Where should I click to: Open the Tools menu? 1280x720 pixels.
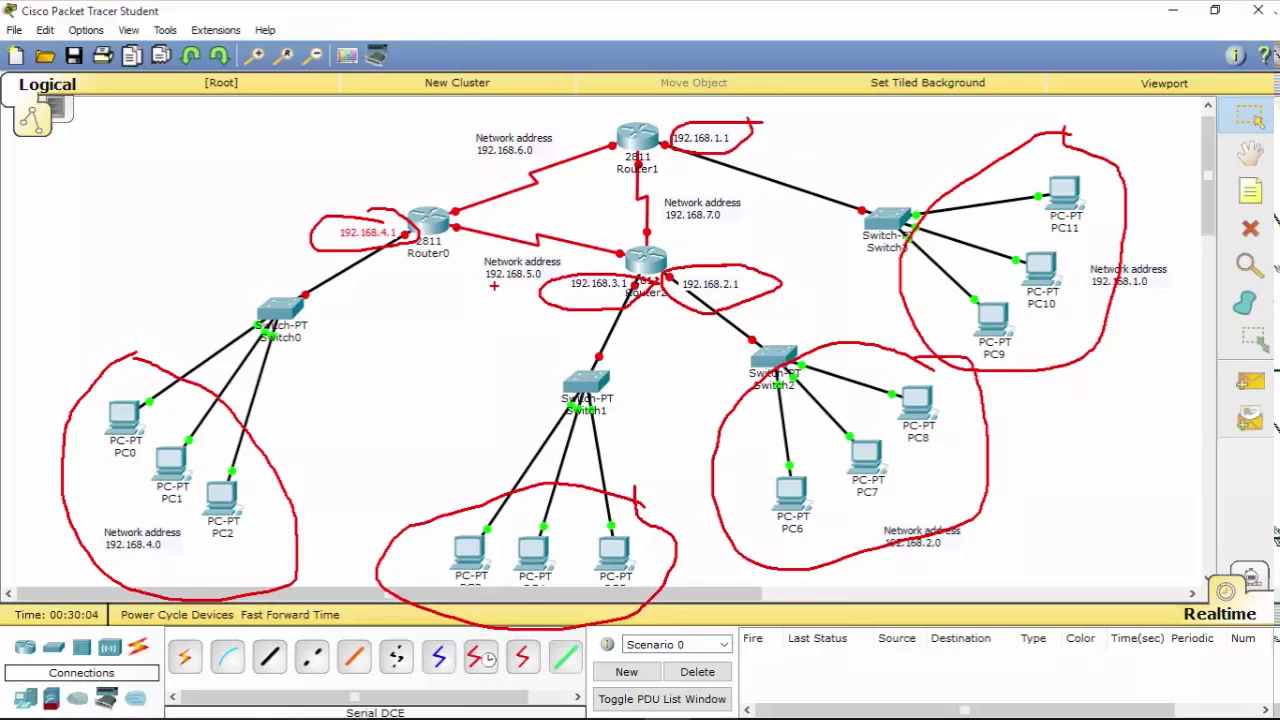pos(165,30)
